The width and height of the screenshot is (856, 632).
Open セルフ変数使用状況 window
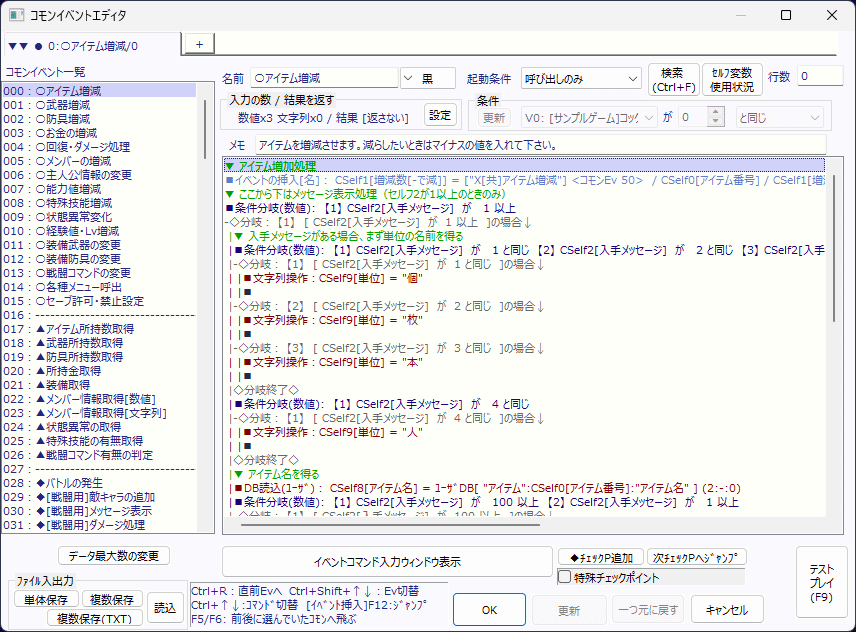pos(732,79)
